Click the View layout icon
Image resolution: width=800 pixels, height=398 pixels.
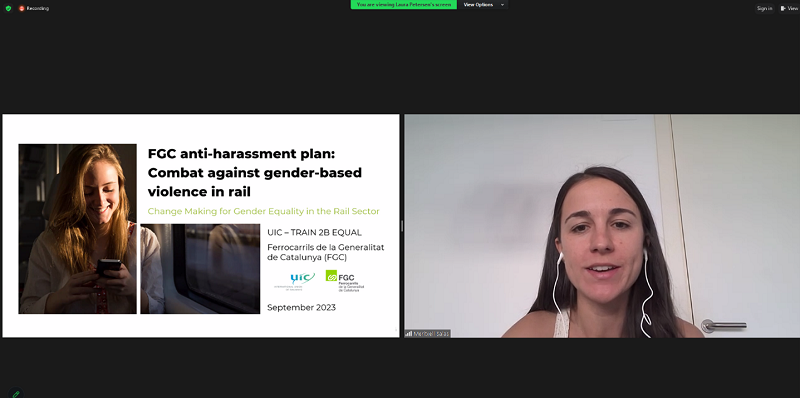[x=783, y=8]
